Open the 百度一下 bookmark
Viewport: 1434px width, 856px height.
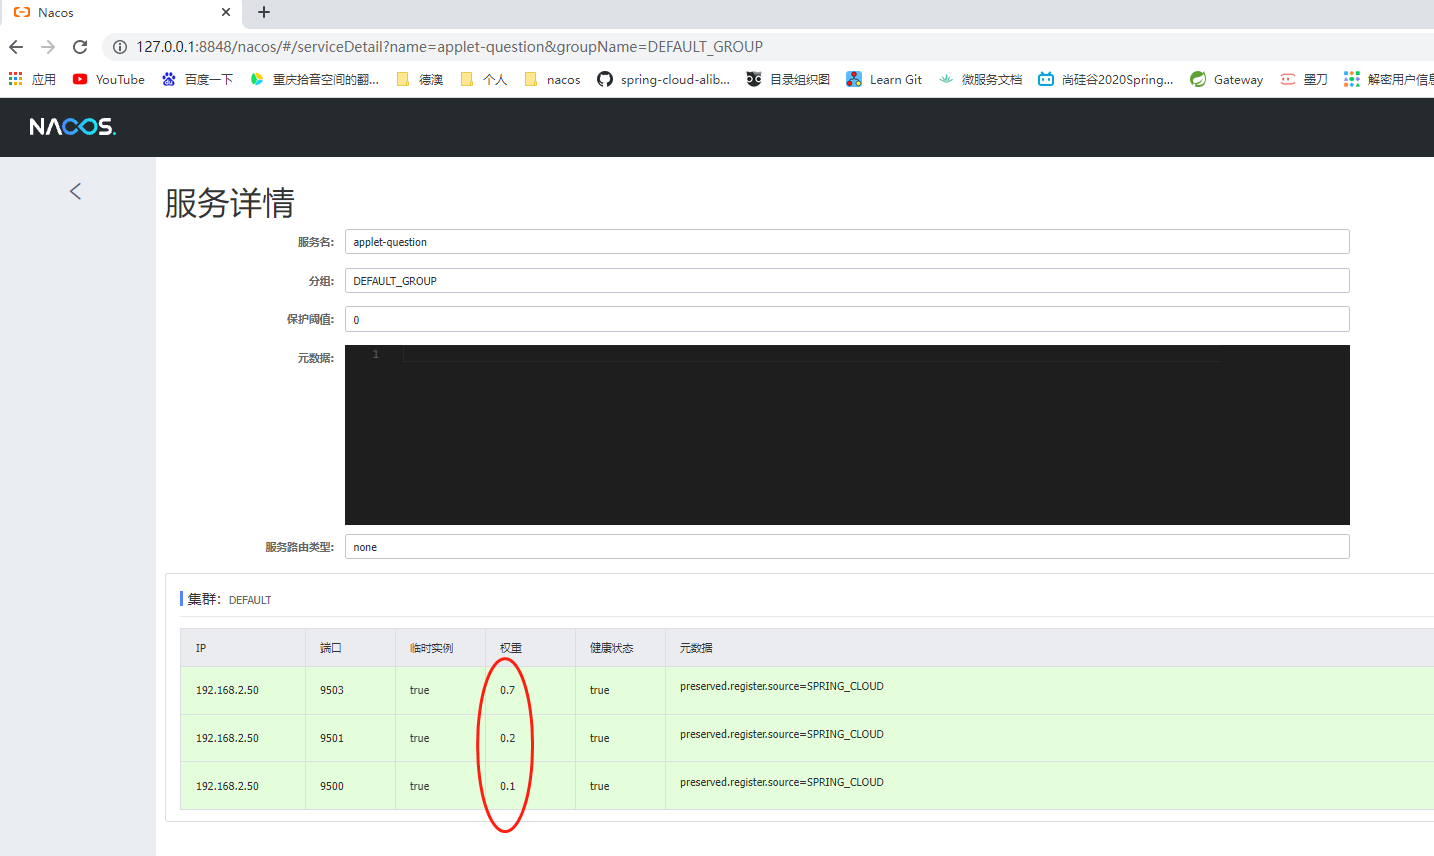pyautogui.click(x=197, y=79)
